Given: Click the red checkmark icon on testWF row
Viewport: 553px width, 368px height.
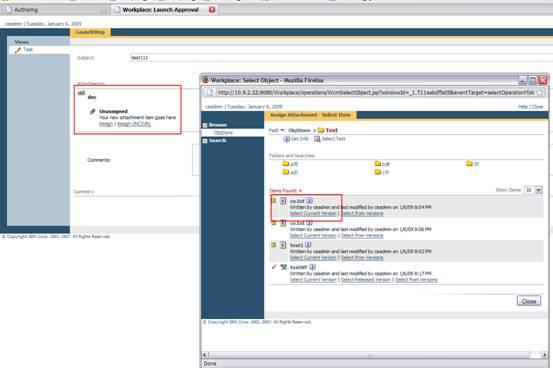Looking at the screenshot, I should [x=274, y=267].
